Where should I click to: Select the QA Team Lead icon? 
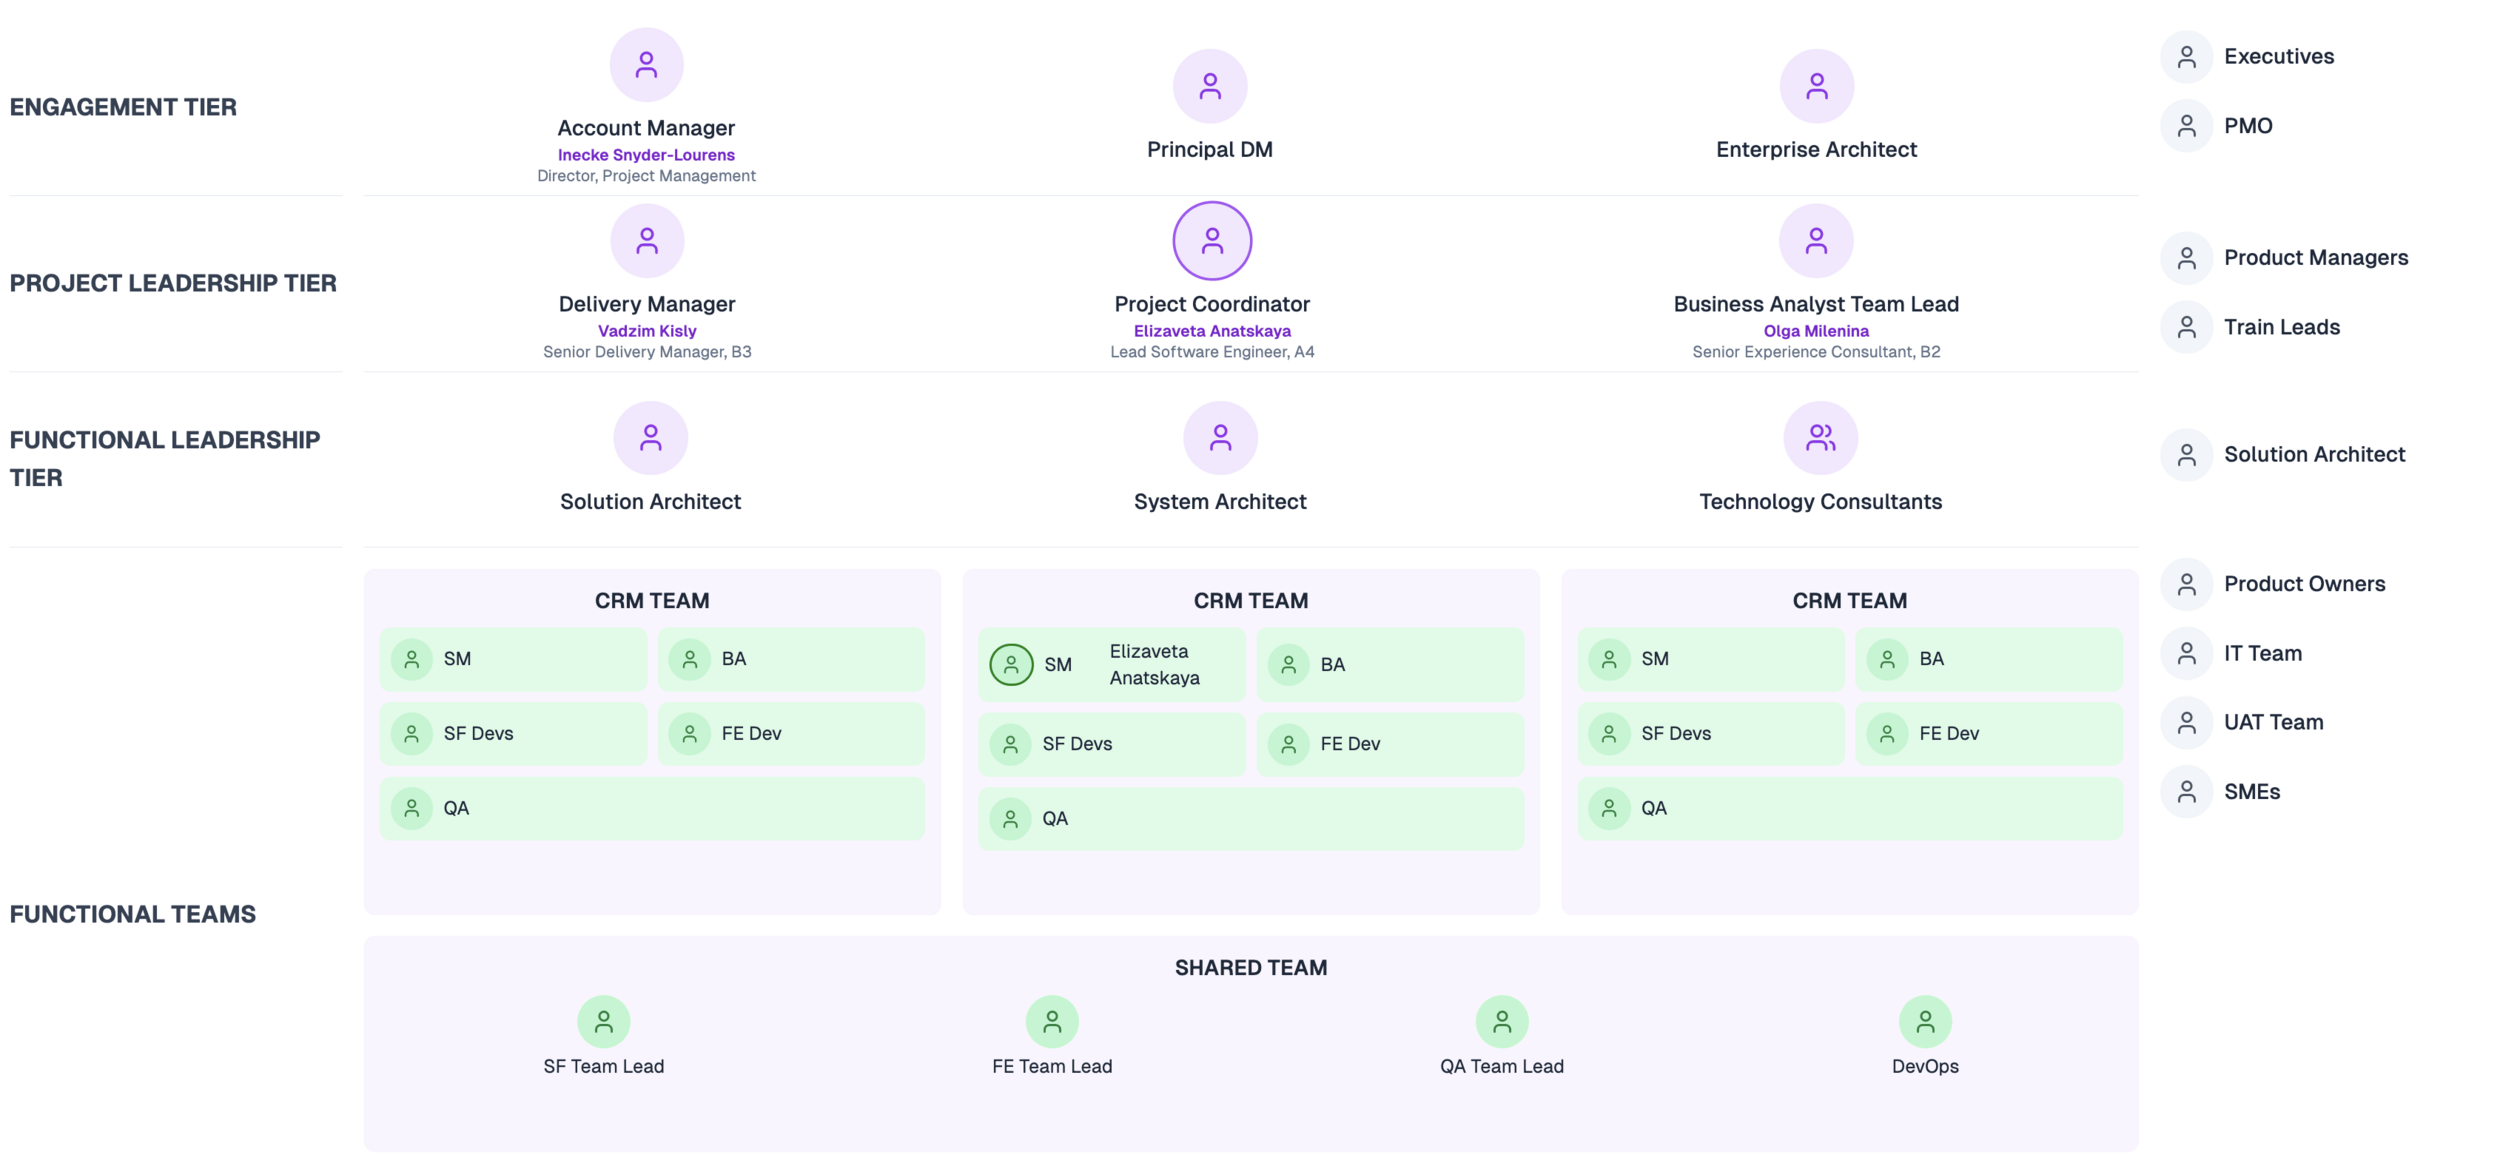coord(1501,1021)
